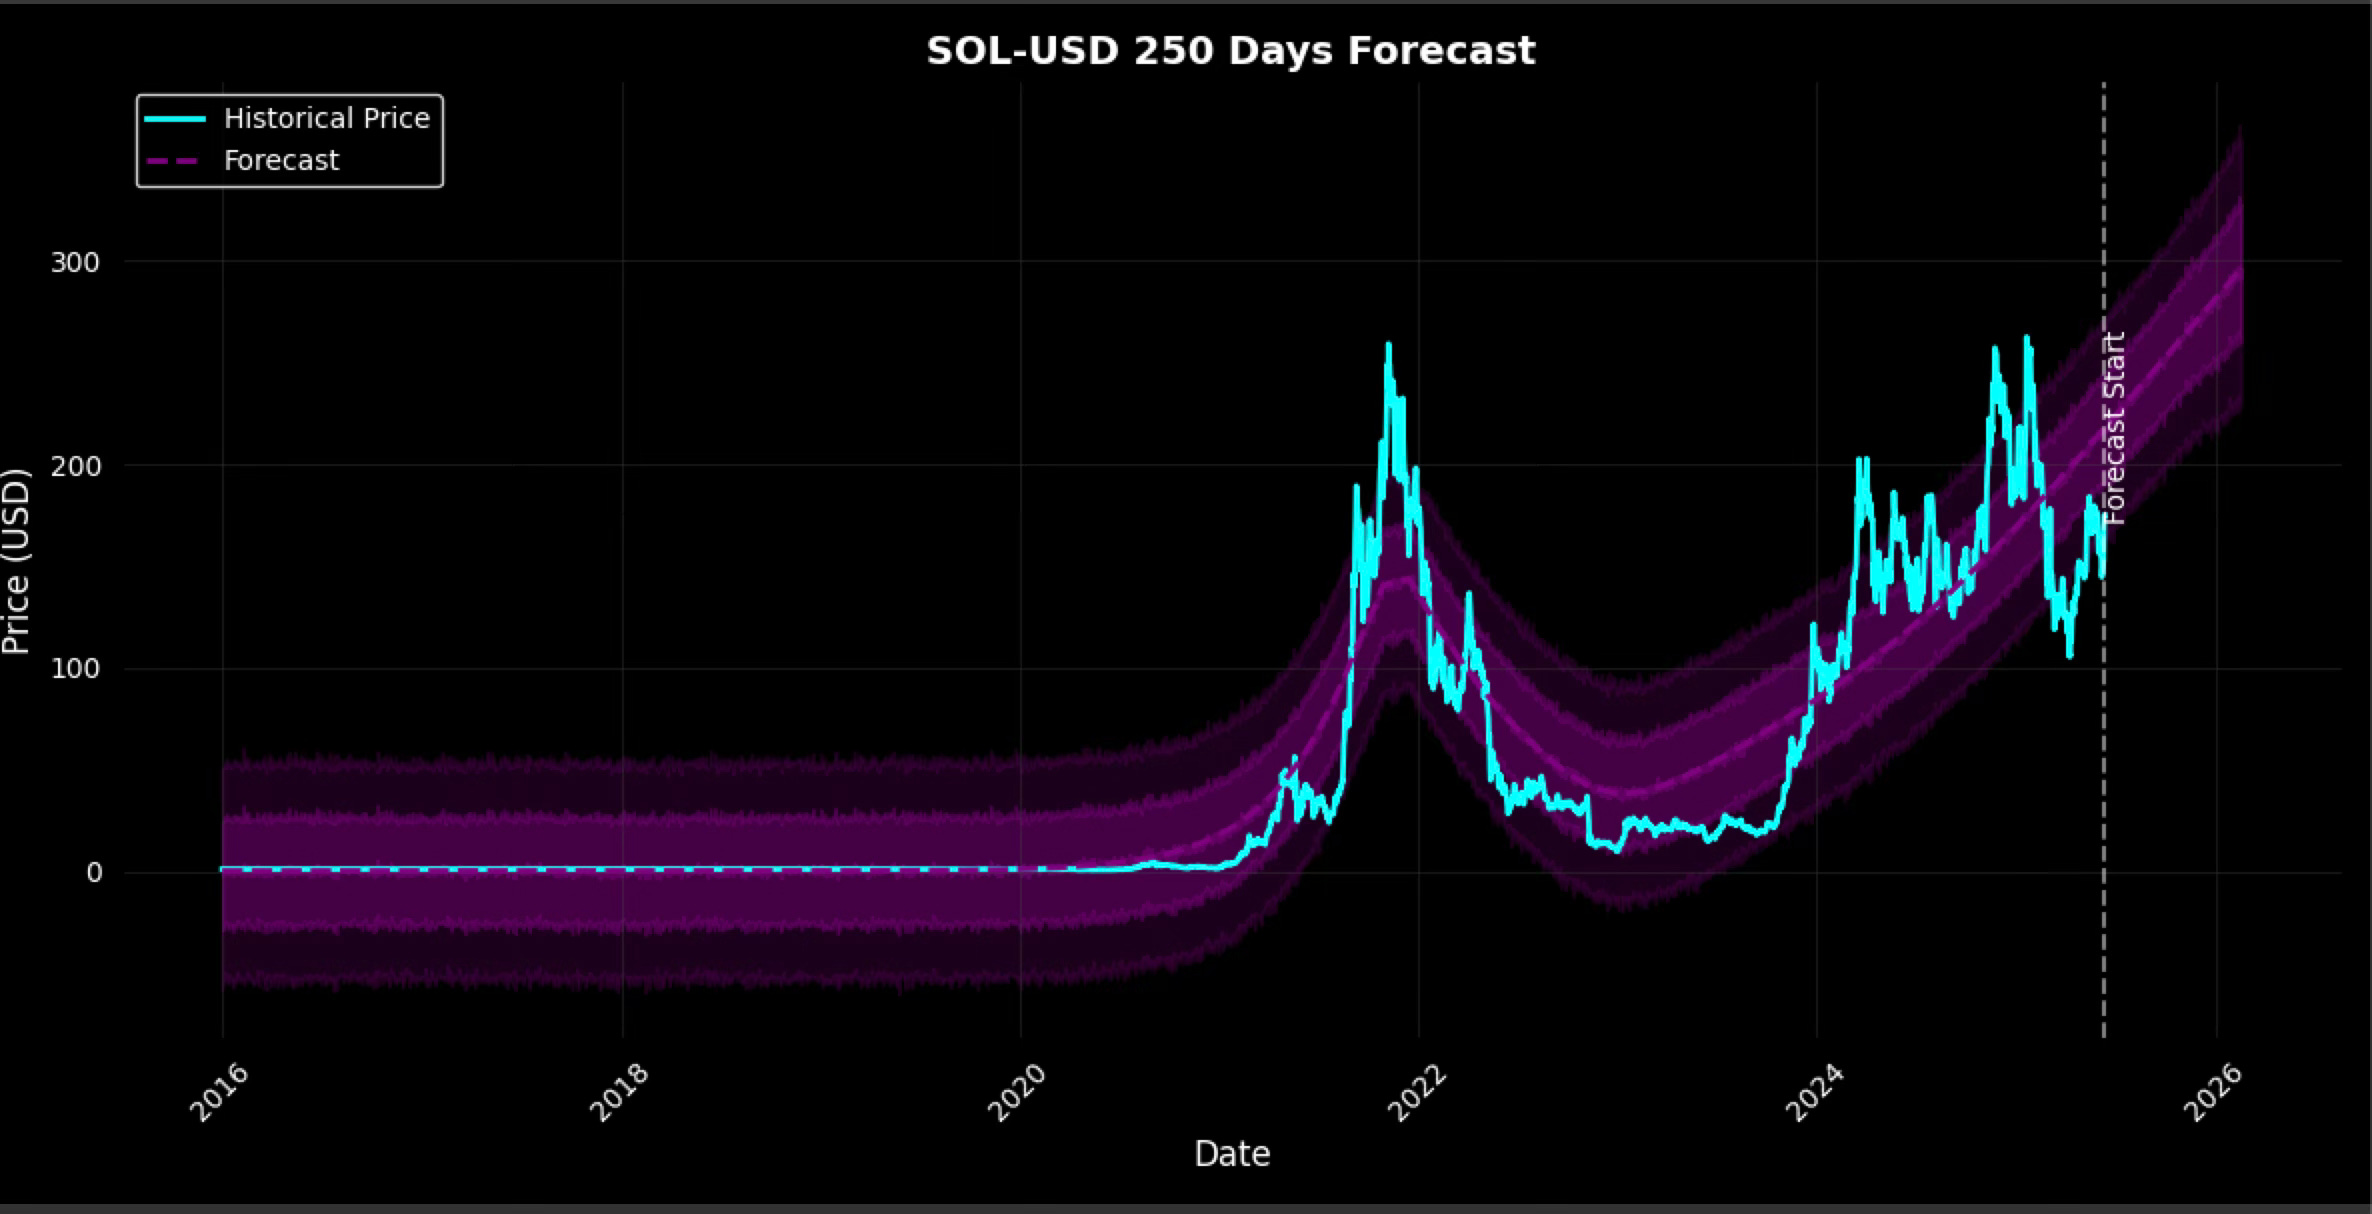This screenshot has width=2372, height=1214.
Task: Click the 2022 x-axis tick label
Action: click(1417, 1092)
